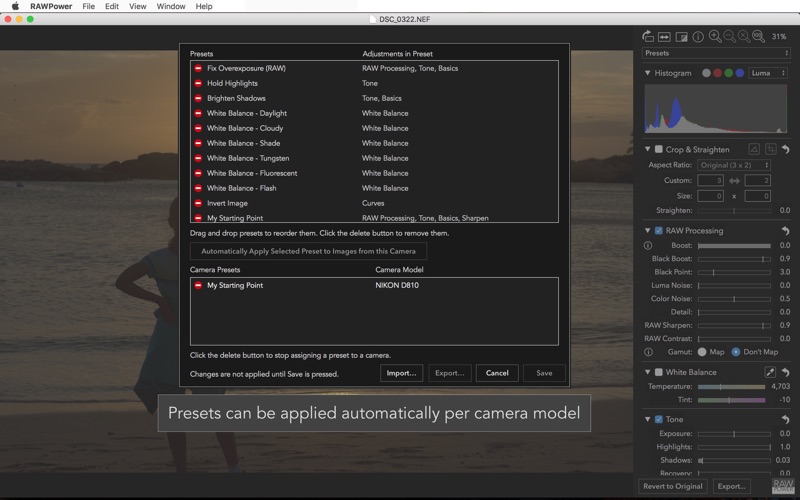Click the Crop tool icon in Crop section
800x500 pixels.
(770, 149)
